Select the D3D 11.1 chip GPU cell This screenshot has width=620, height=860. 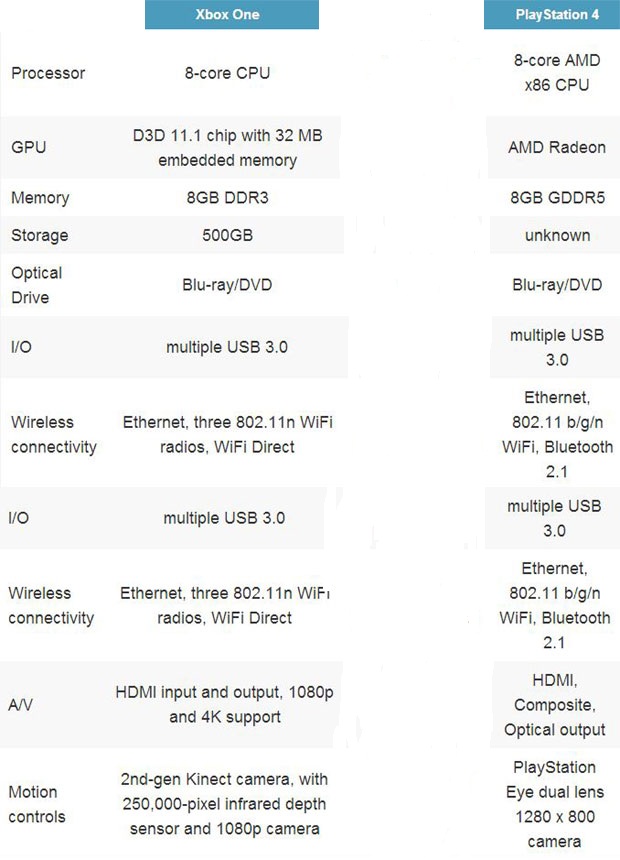click(227, 147)
